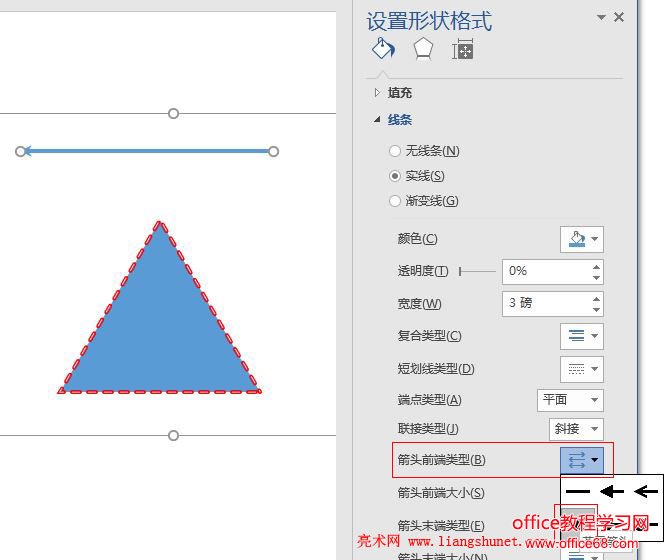Click the line's right end handle
The height and width of the screenshot is (560, 668).
[x=274, y=151]
